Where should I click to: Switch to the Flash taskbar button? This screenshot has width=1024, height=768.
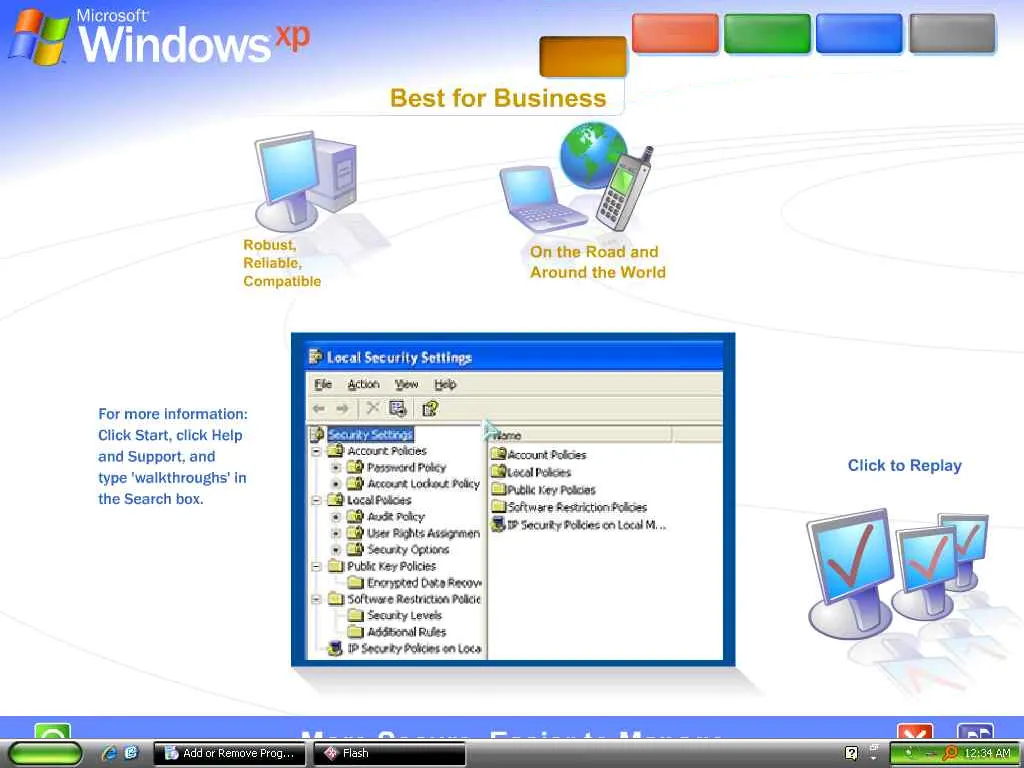[x=389, y=753]
